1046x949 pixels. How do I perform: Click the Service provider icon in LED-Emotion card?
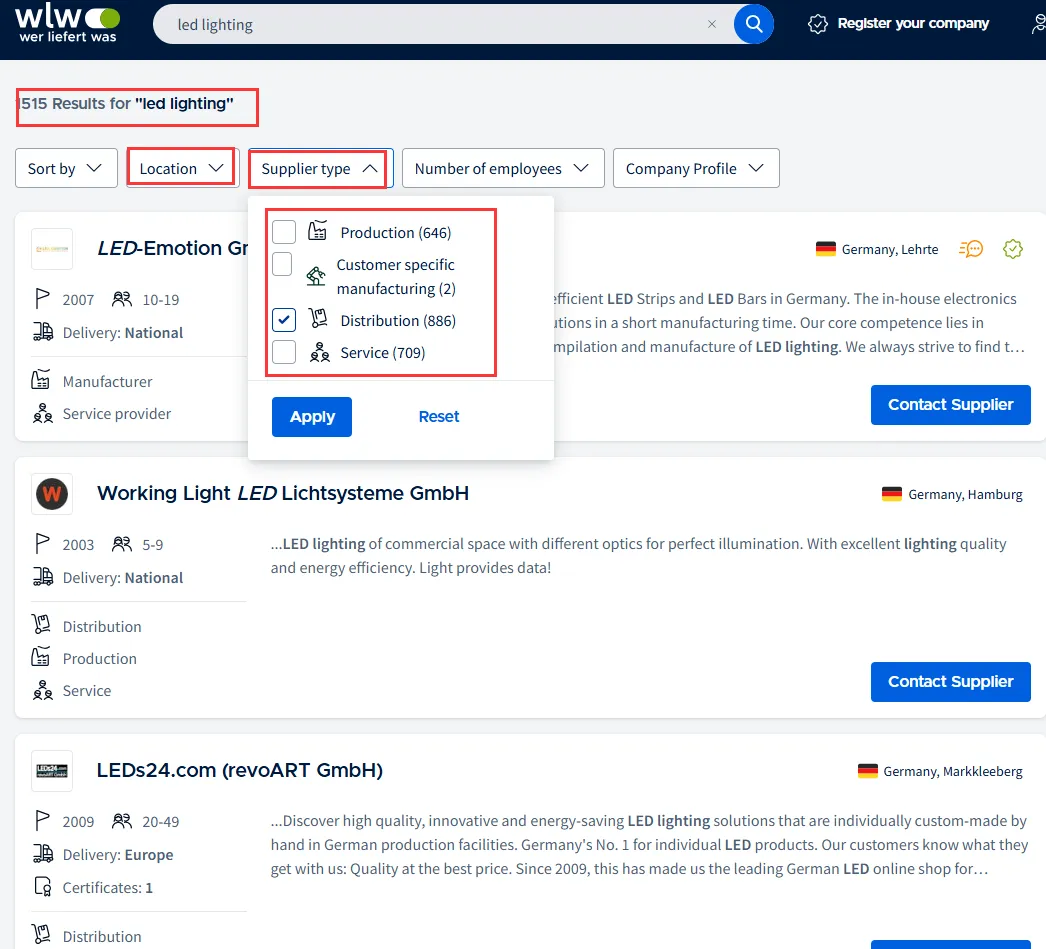coord(43,413)
